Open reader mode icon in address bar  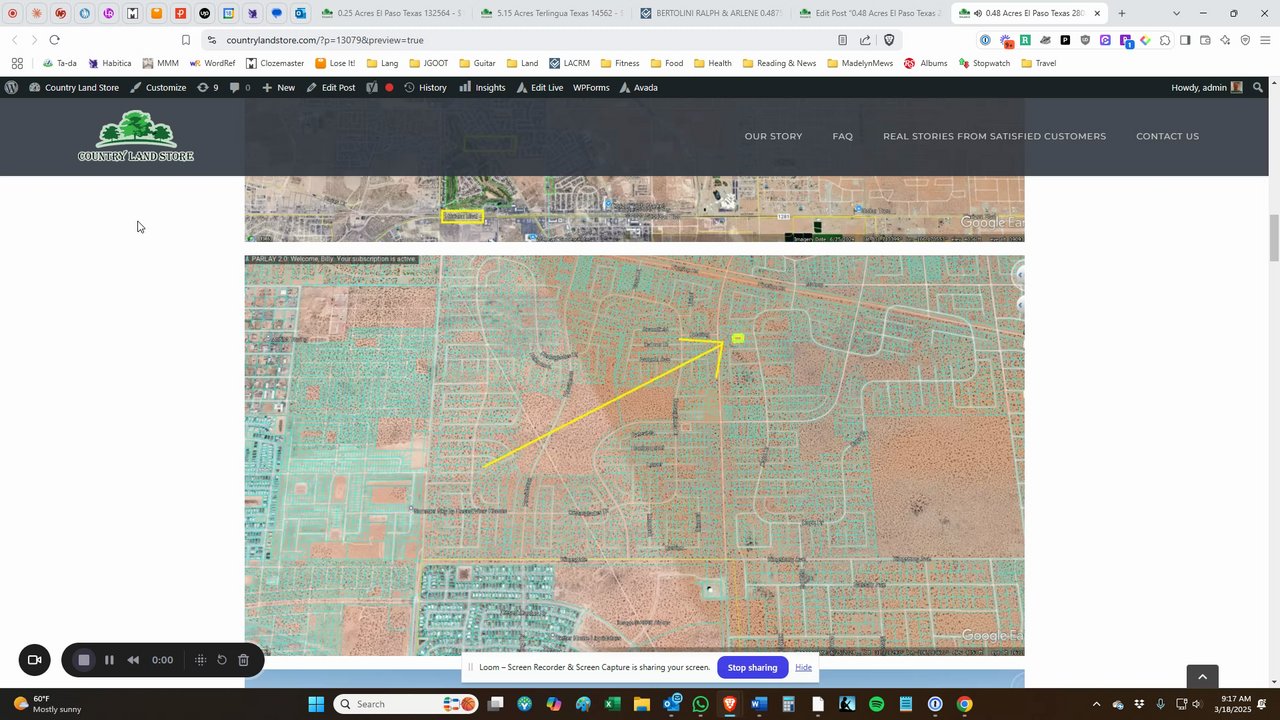[x=842, y=40]
